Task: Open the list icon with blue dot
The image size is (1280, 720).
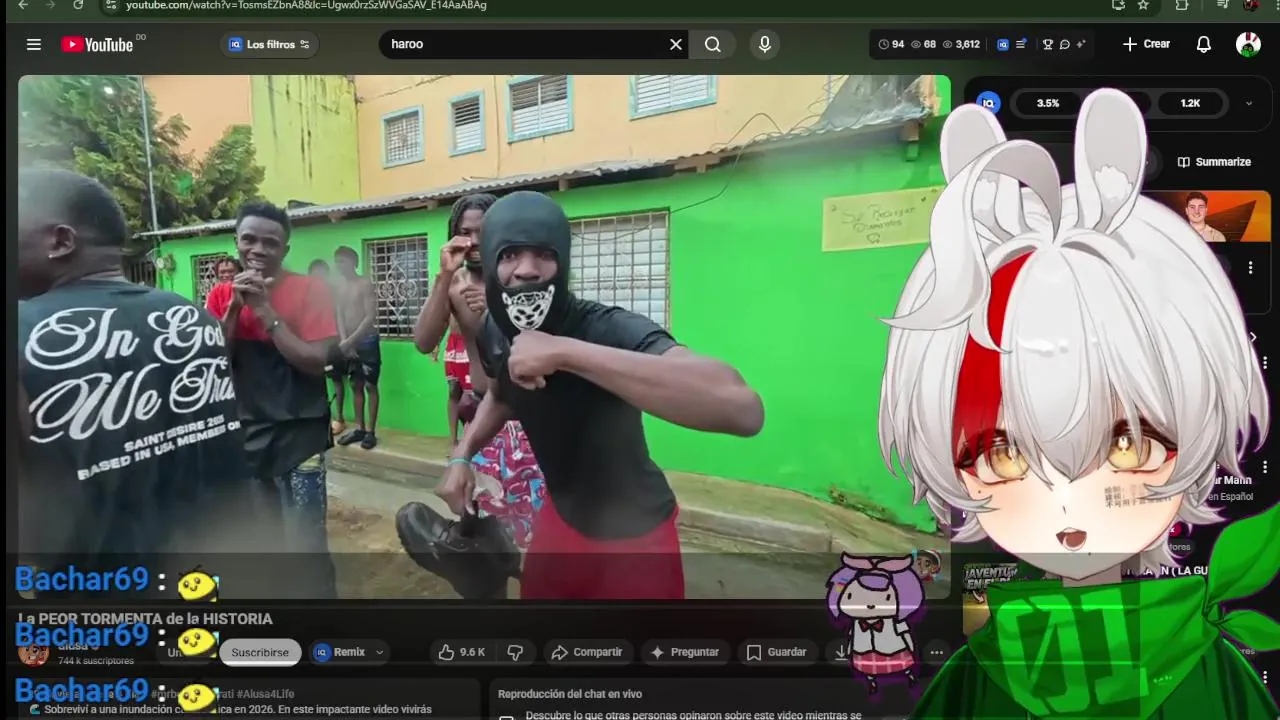Action: pos(1021,44)
